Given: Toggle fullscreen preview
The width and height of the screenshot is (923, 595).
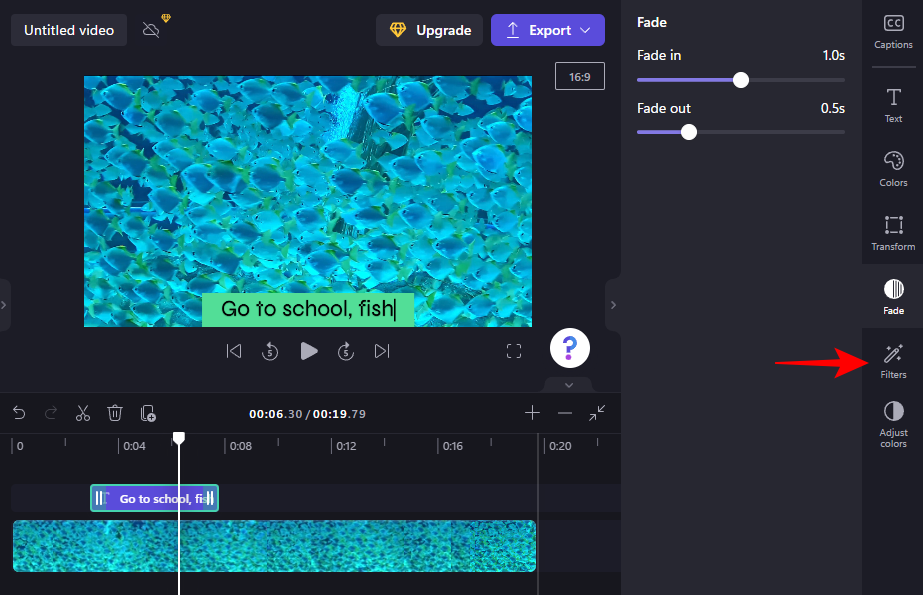Looking at the screenshot, I should (514, 351).
